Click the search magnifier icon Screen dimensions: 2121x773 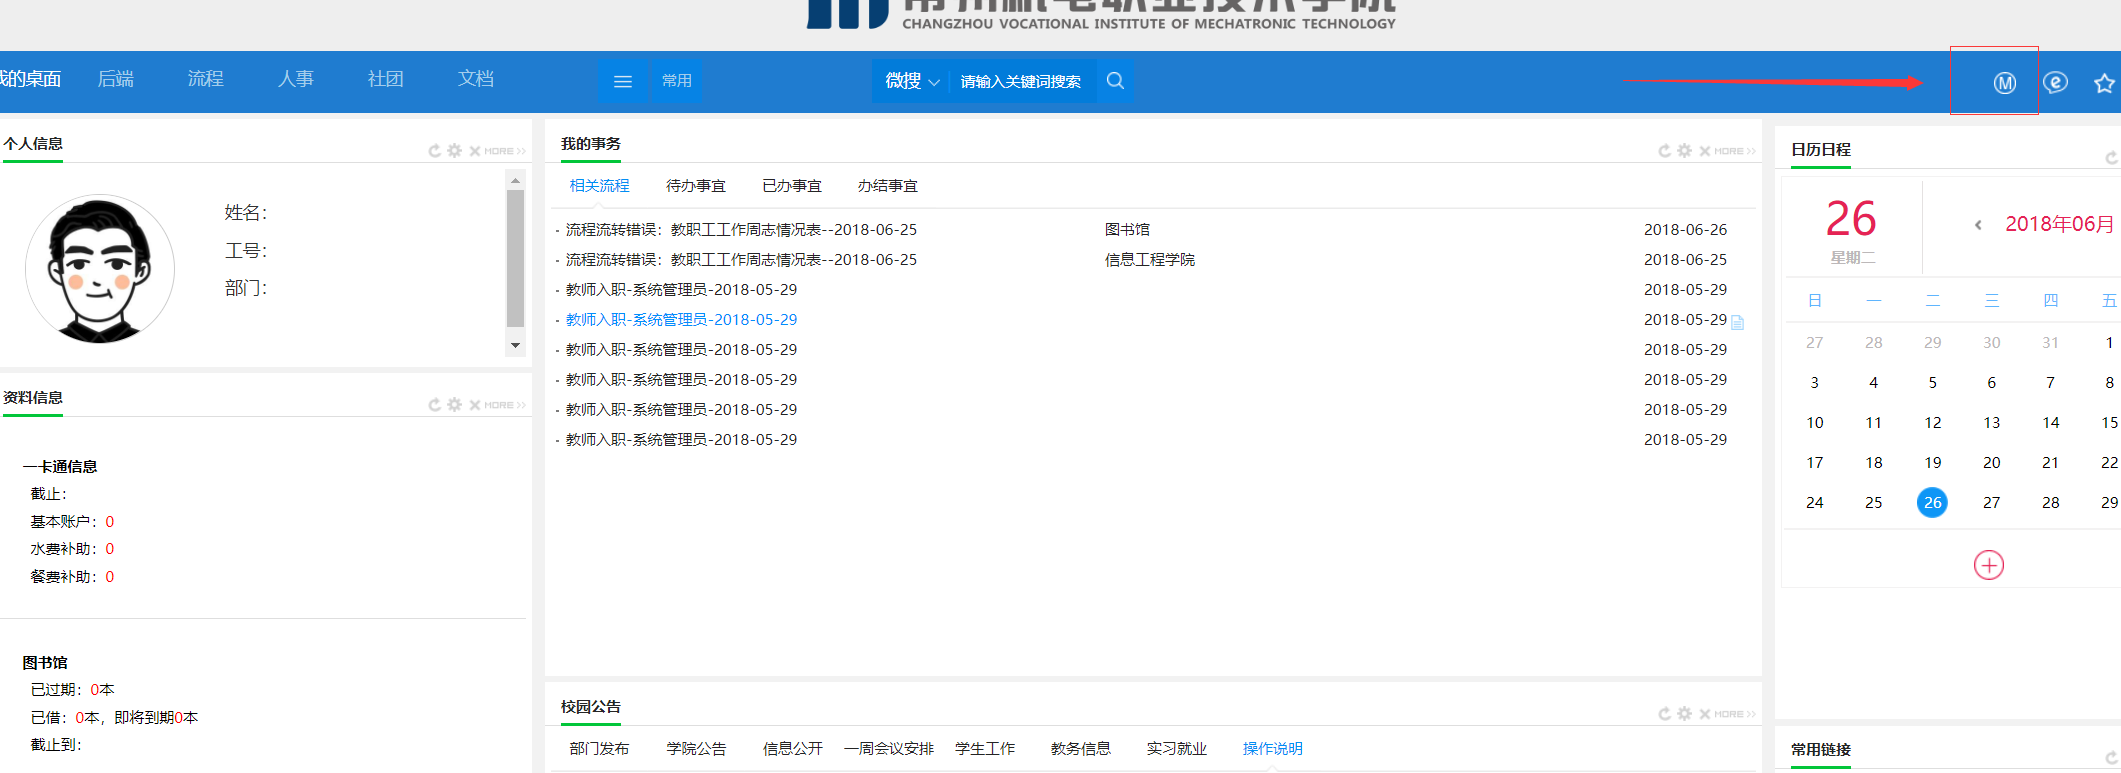click(x=1115, y=81)
